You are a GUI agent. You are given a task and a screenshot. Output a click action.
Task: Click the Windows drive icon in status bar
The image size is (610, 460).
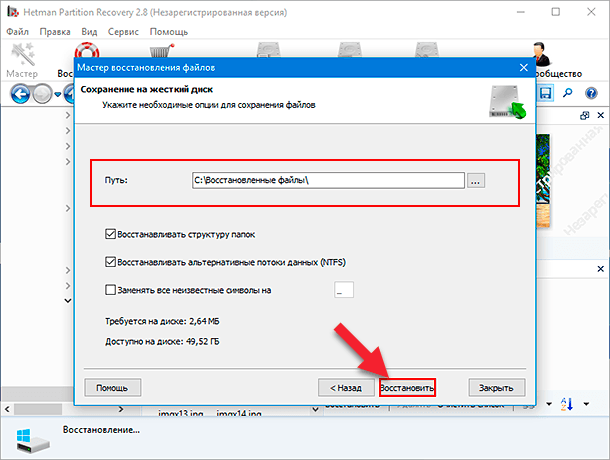33,441
